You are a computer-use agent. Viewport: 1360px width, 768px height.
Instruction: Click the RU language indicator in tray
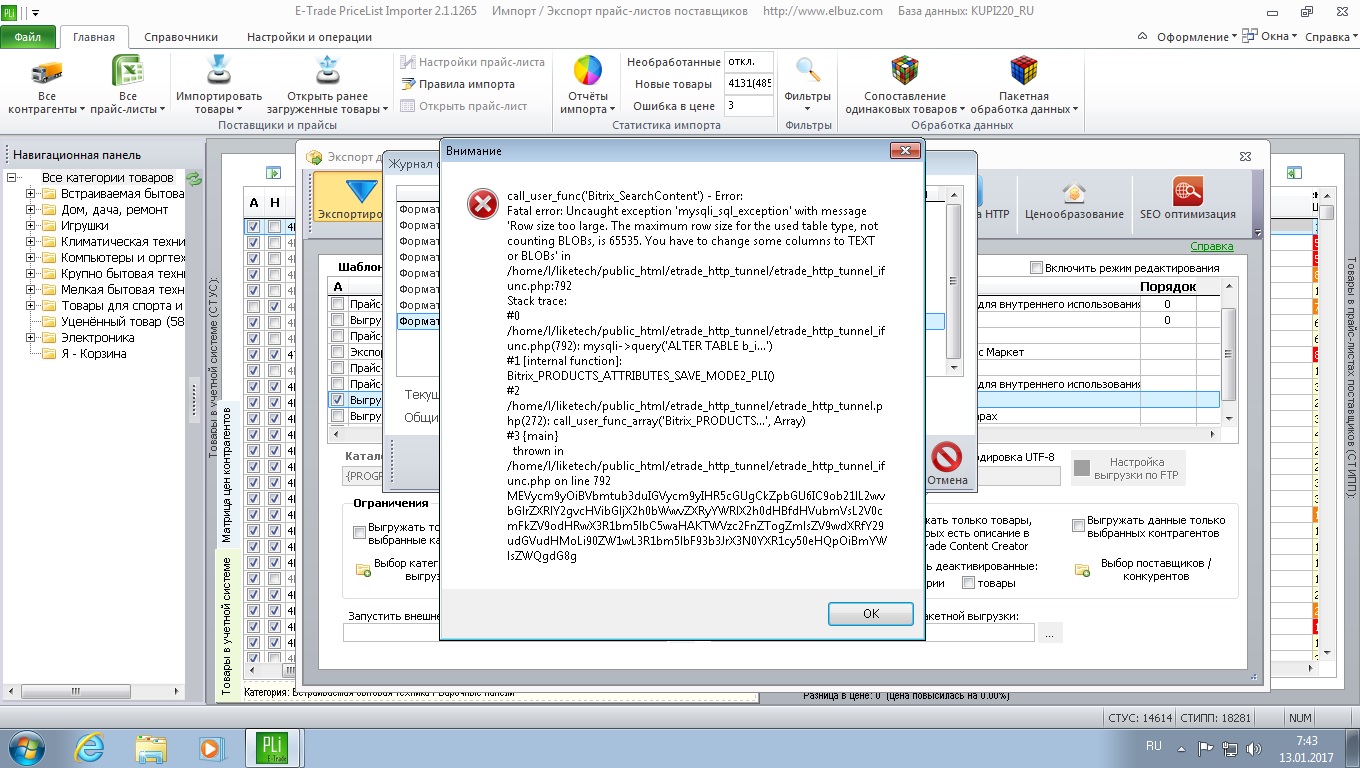[1153, 747]
